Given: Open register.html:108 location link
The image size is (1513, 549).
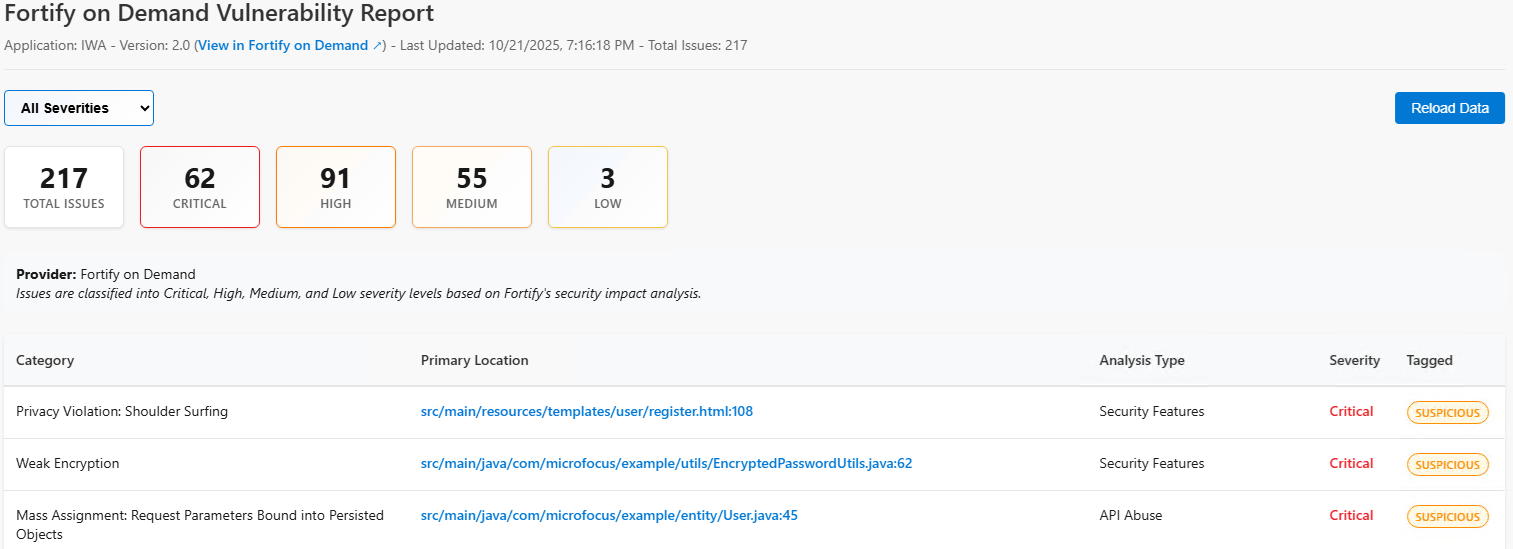Looking at the screenshot, I should (587, 411).
